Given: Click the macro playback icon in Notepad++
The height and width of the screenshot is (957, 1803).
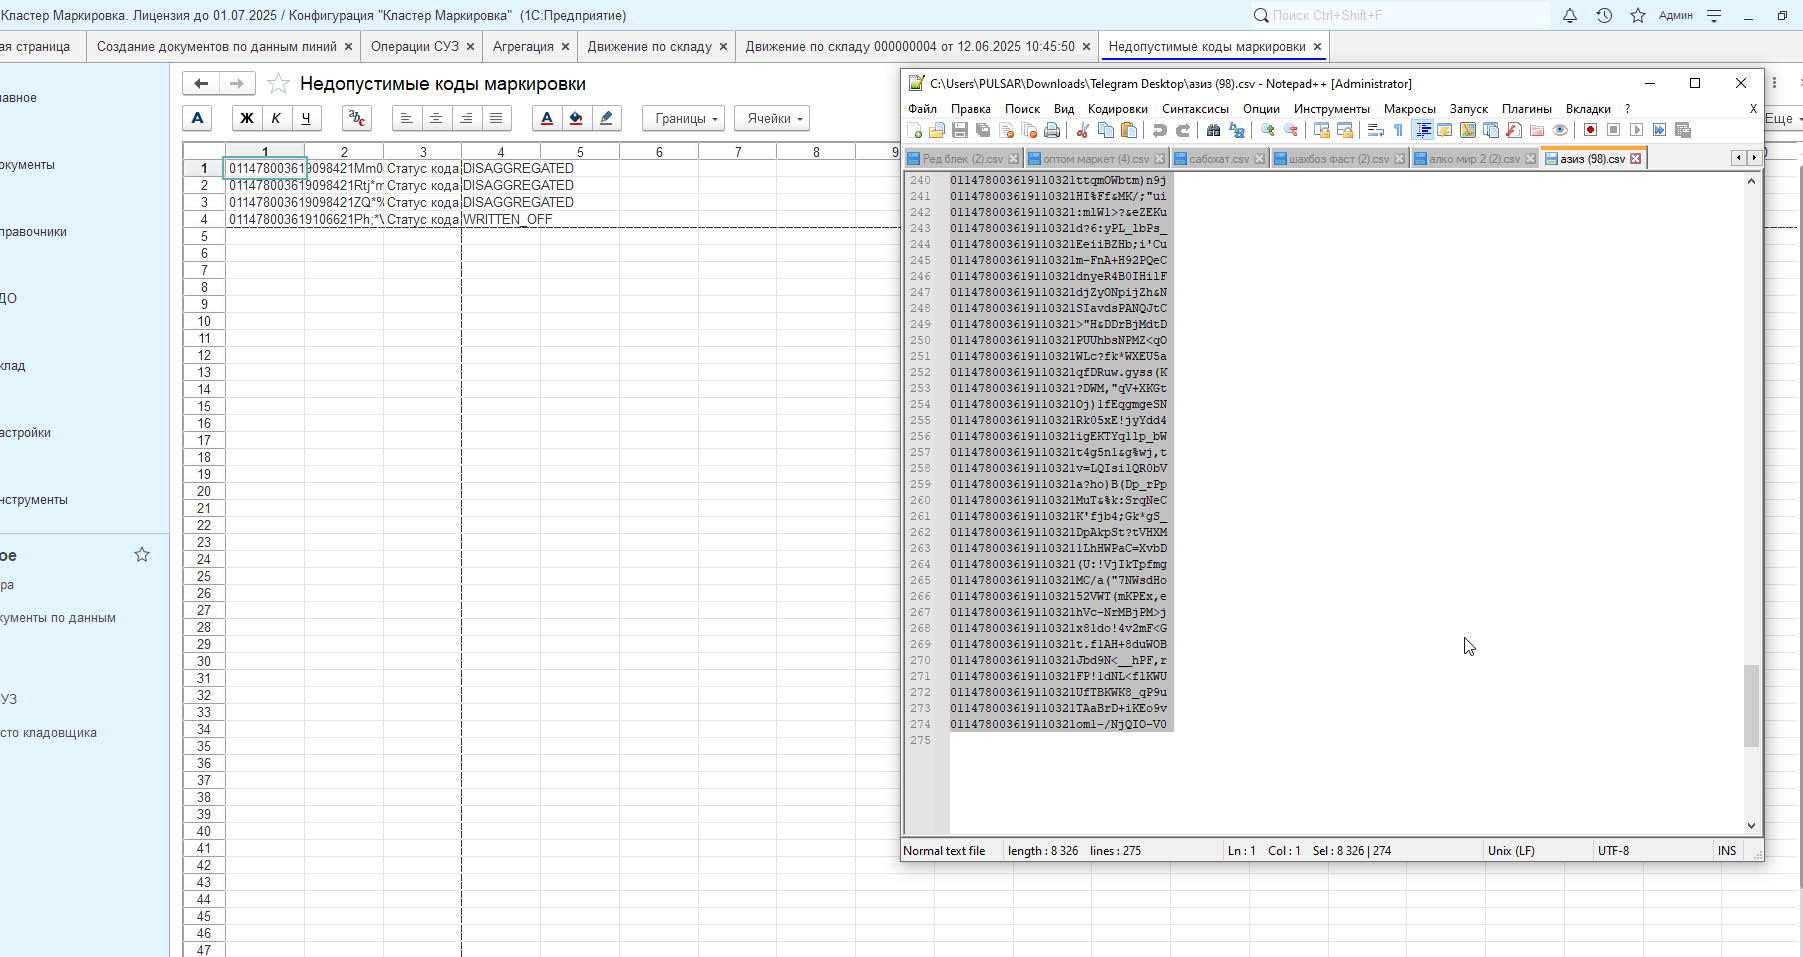Looking at the screenshot, I should (1636, 130).
